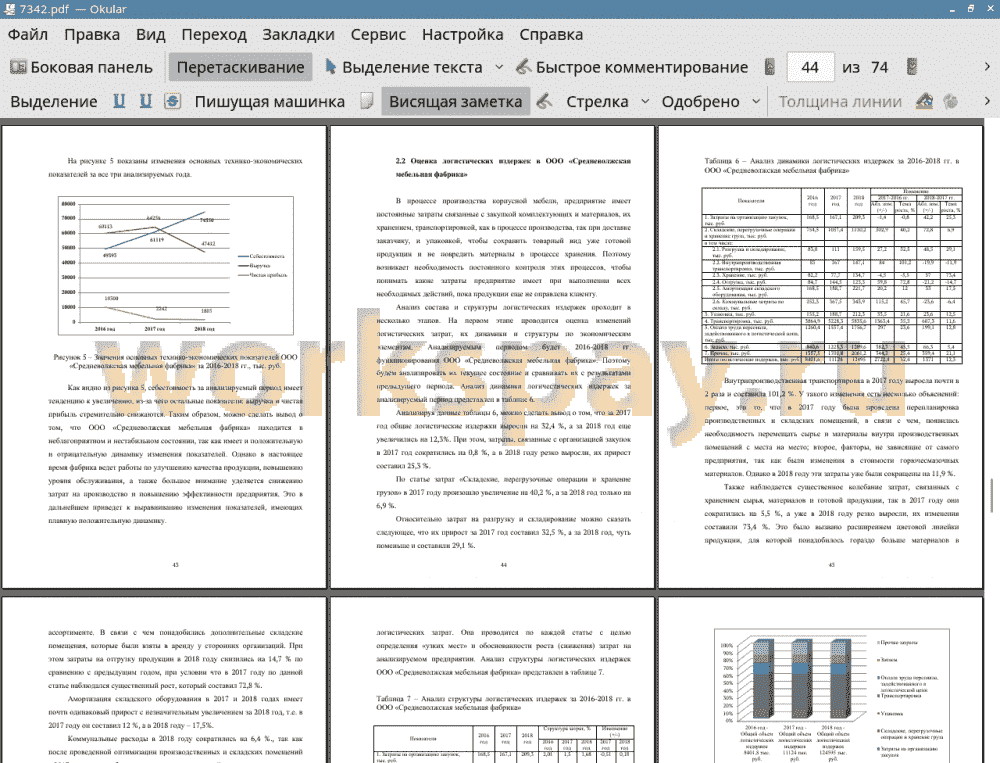Expand the Выделение текста dropdown arrow
1000x763 pixels.
tap(499, 67)
